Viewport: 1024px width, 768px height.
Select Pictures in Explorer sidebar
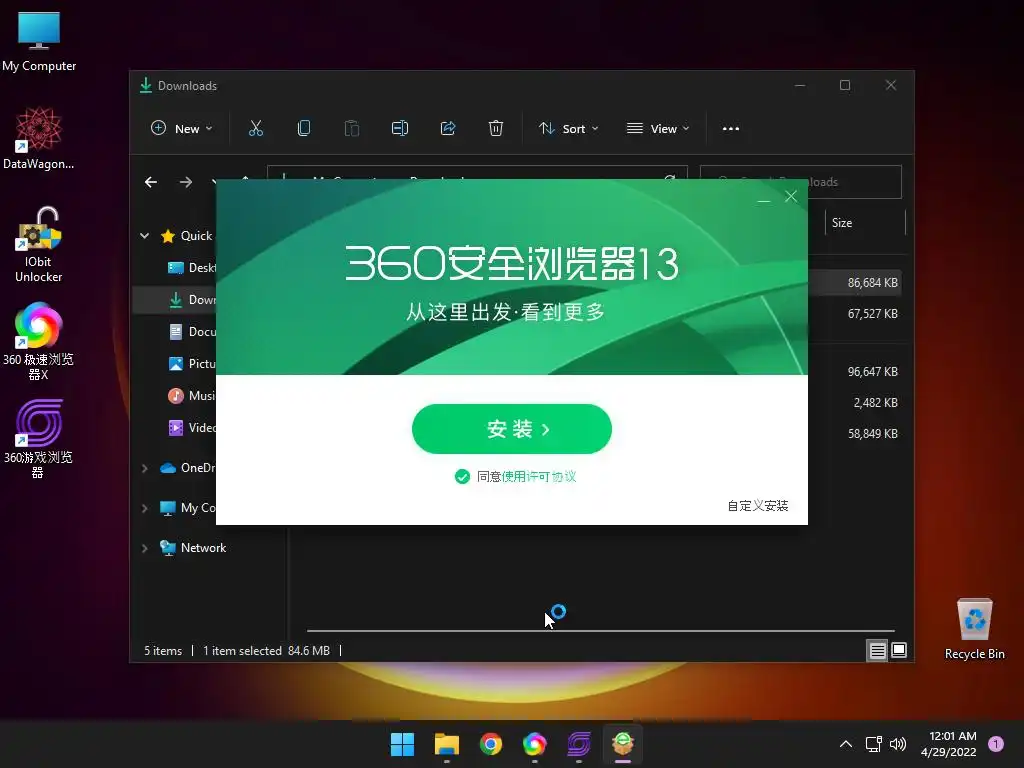click(x=191, y=364)
